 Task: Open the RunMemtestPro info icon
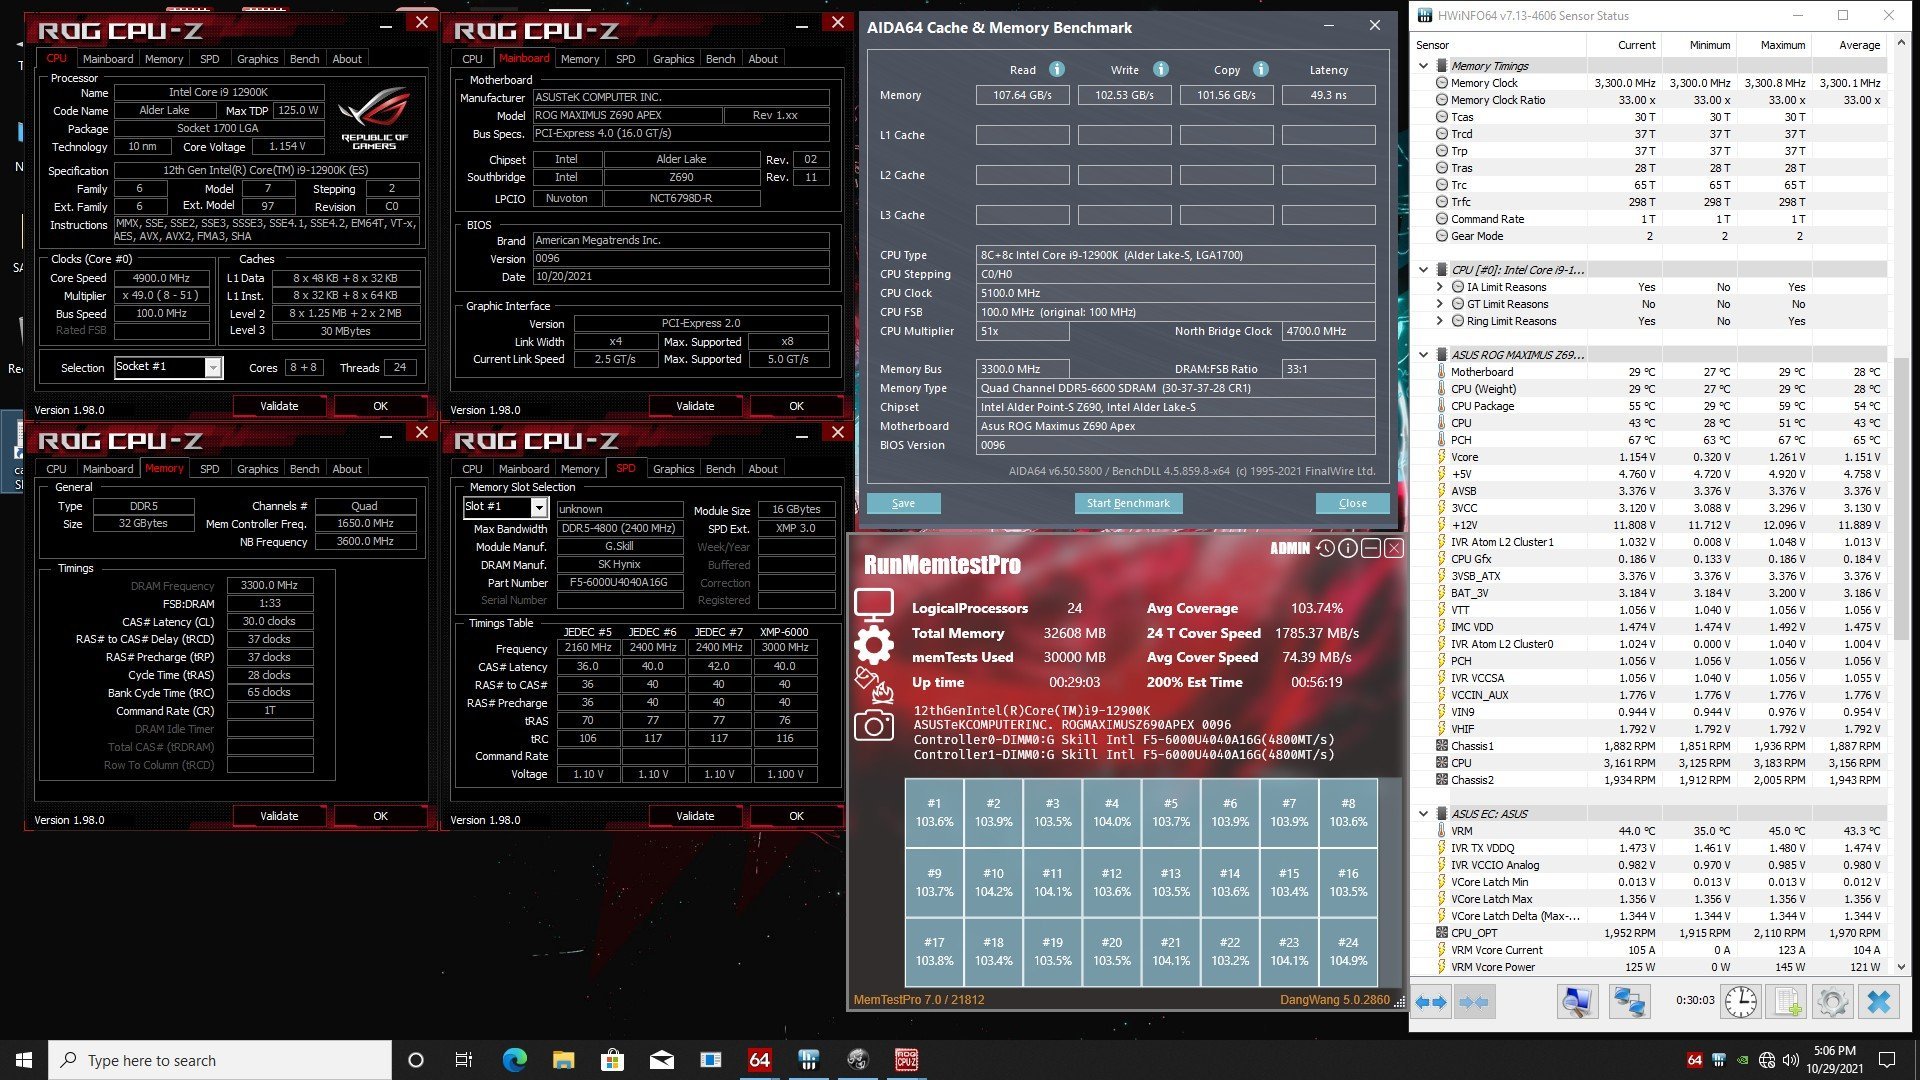(1347, 548)
